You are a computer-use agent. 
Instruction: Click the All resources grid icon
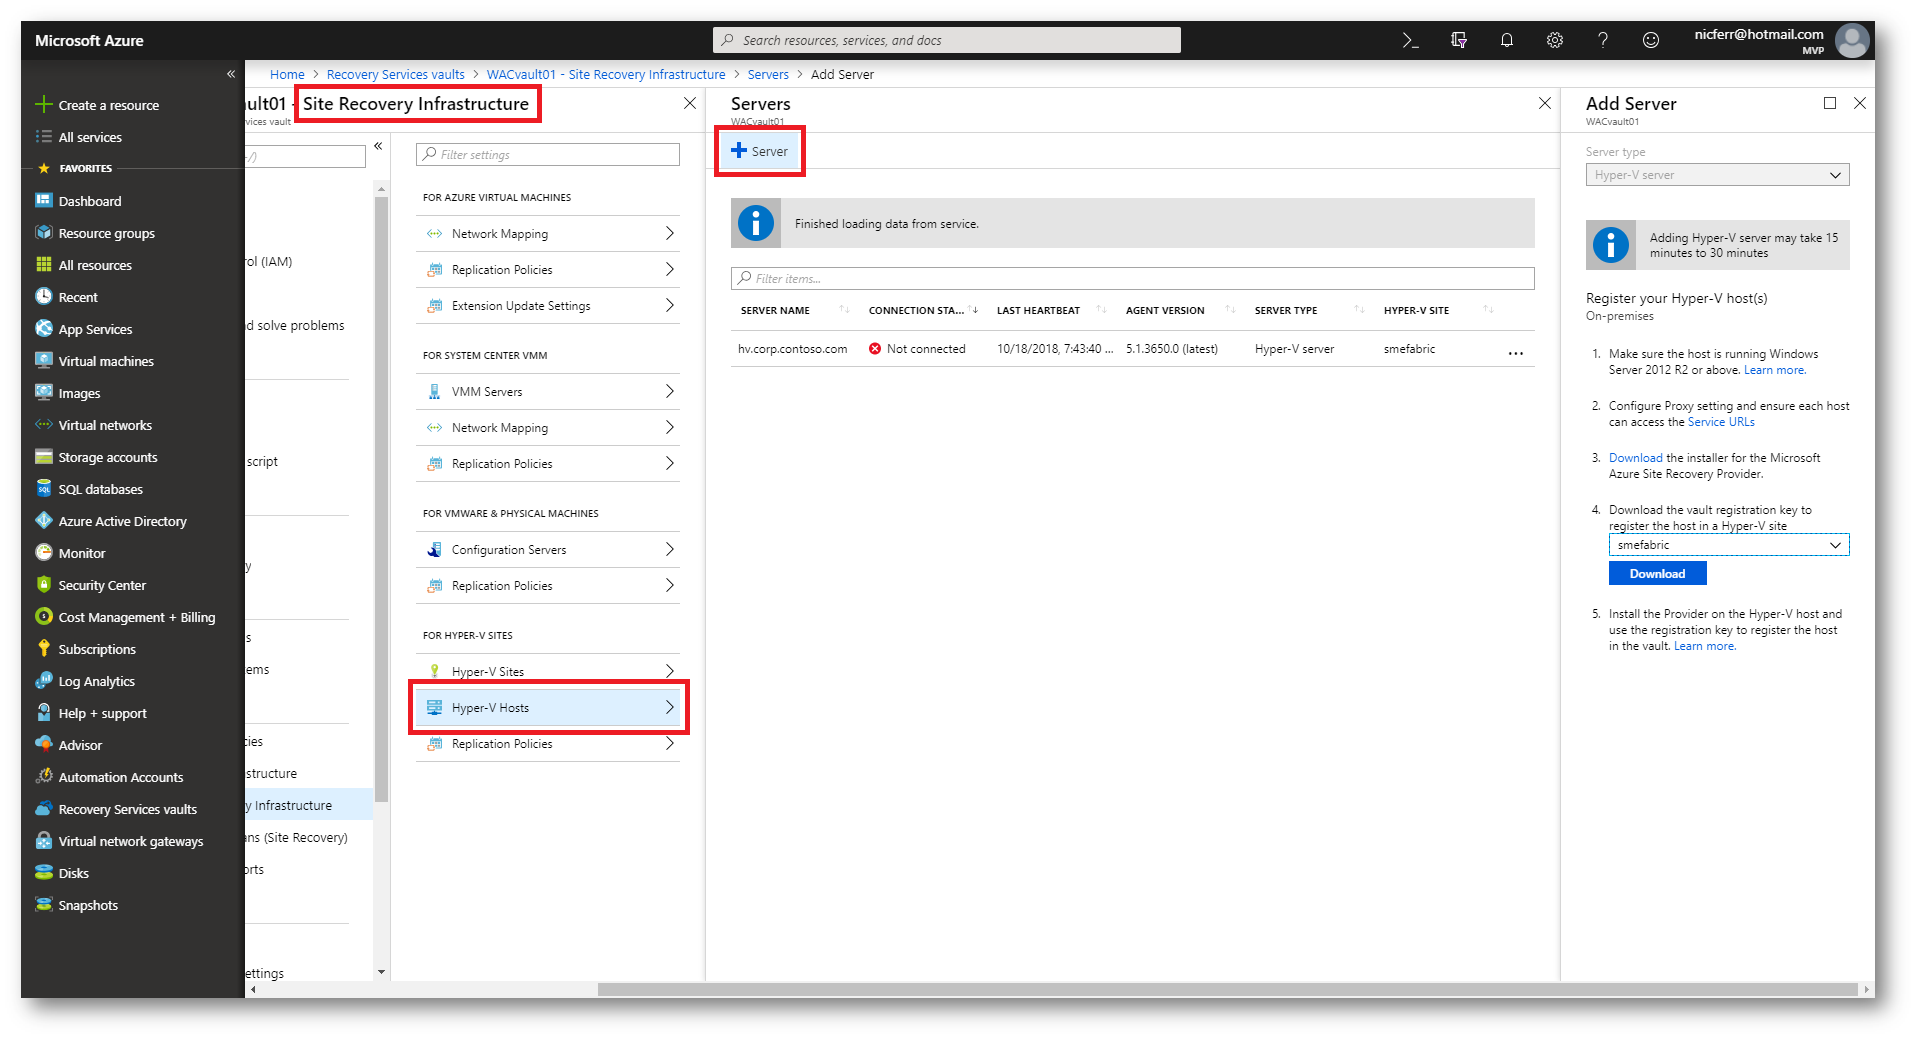(44, 265)
